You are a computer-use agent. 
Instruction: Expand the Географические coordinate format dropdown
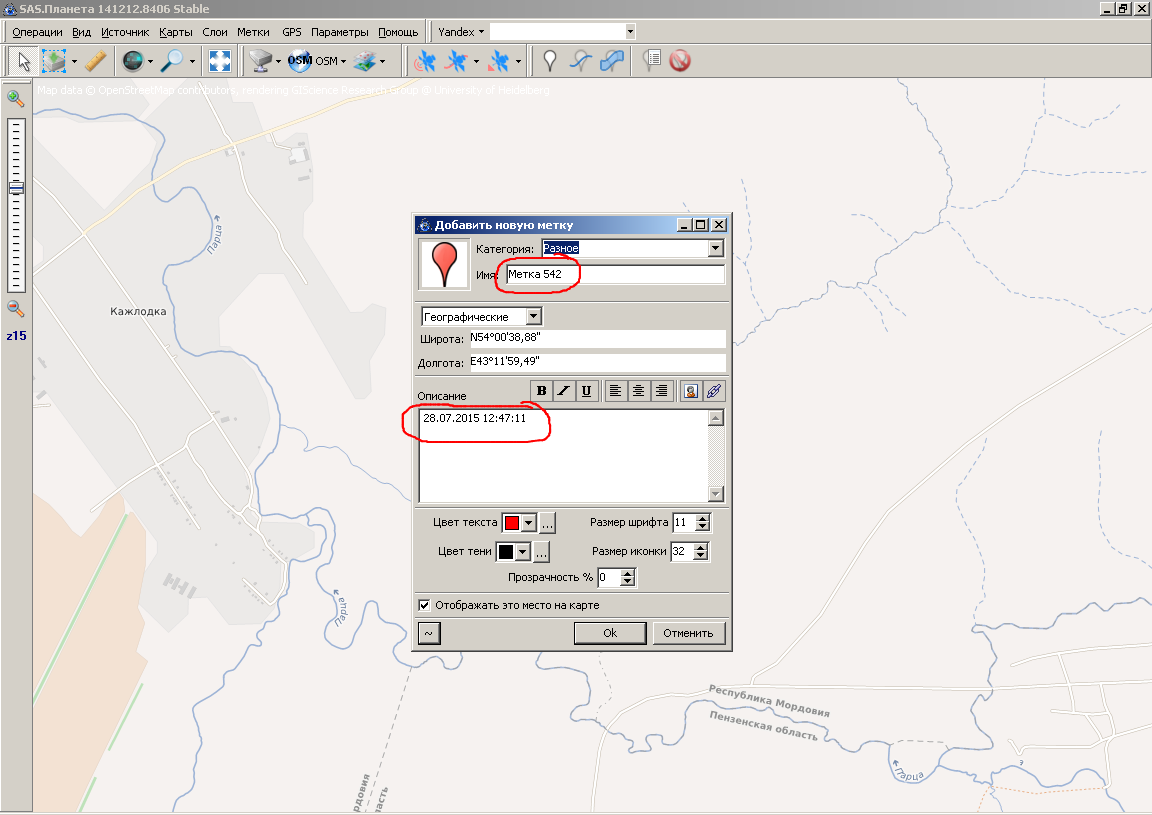click(x=533, y=316)
